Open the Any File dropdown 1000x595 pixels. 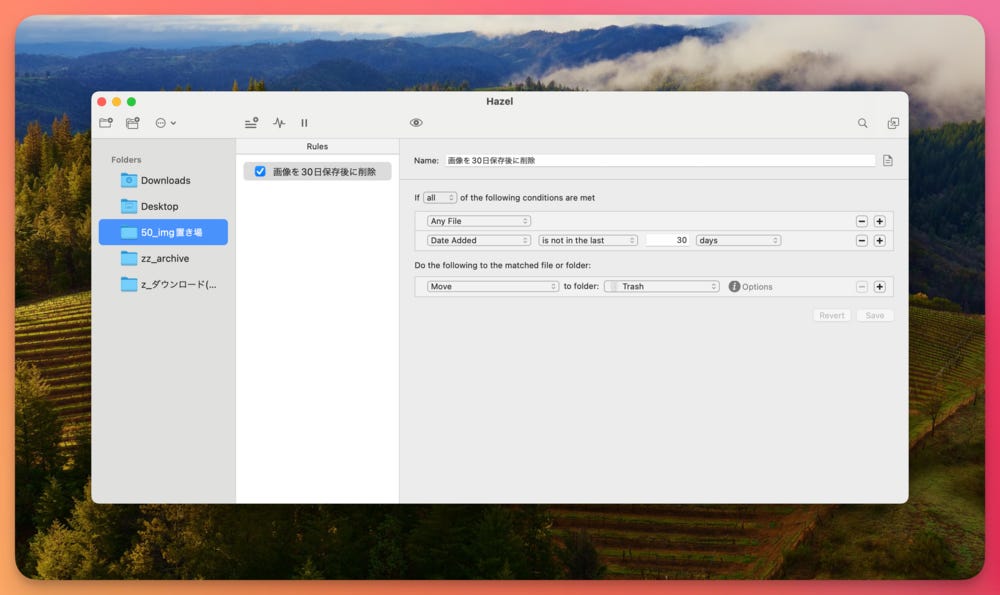click(x=478, y=221)
